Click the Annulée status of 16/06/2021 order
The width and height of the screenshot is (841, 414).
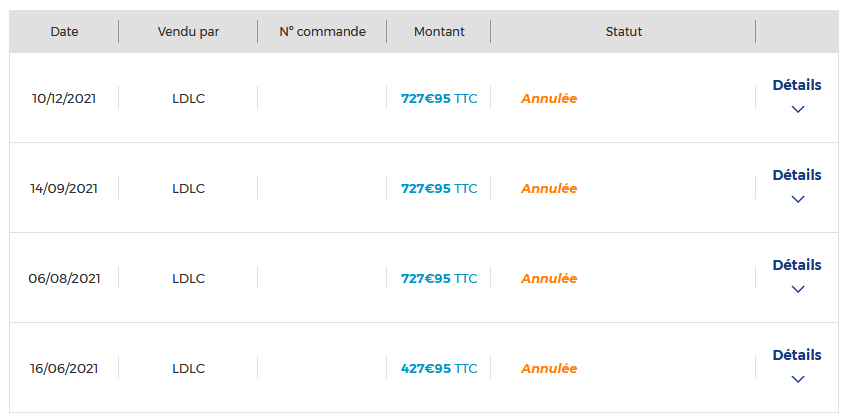click(x=549, y=369)
